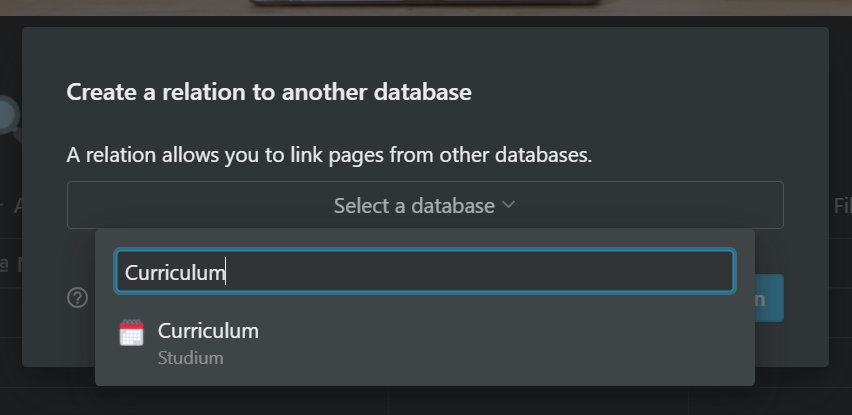Viewport: 852px width, 415px height.
Task: Click the partially hidden blue create button
Action: [x=769, y=298]
